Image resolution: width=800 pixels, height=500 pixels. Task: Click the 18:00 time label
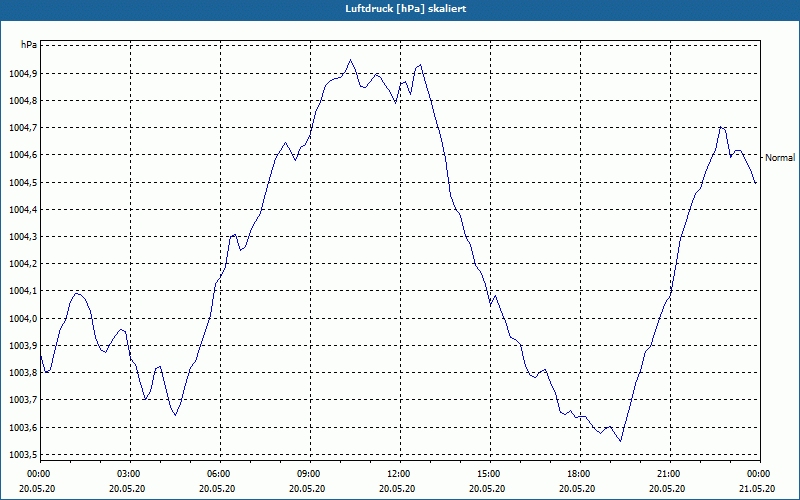(580, 474)
